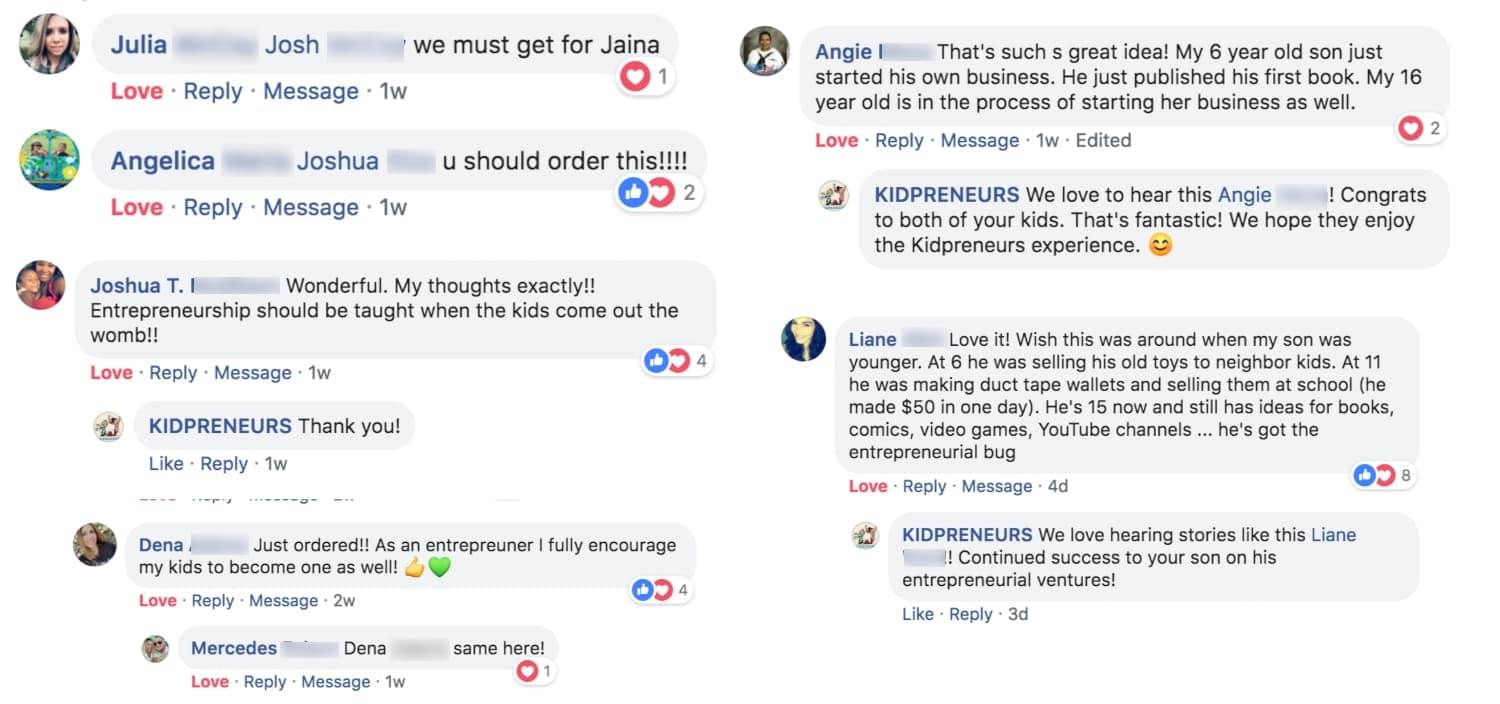Open Liane's profile avatar

tap(803, 339)
